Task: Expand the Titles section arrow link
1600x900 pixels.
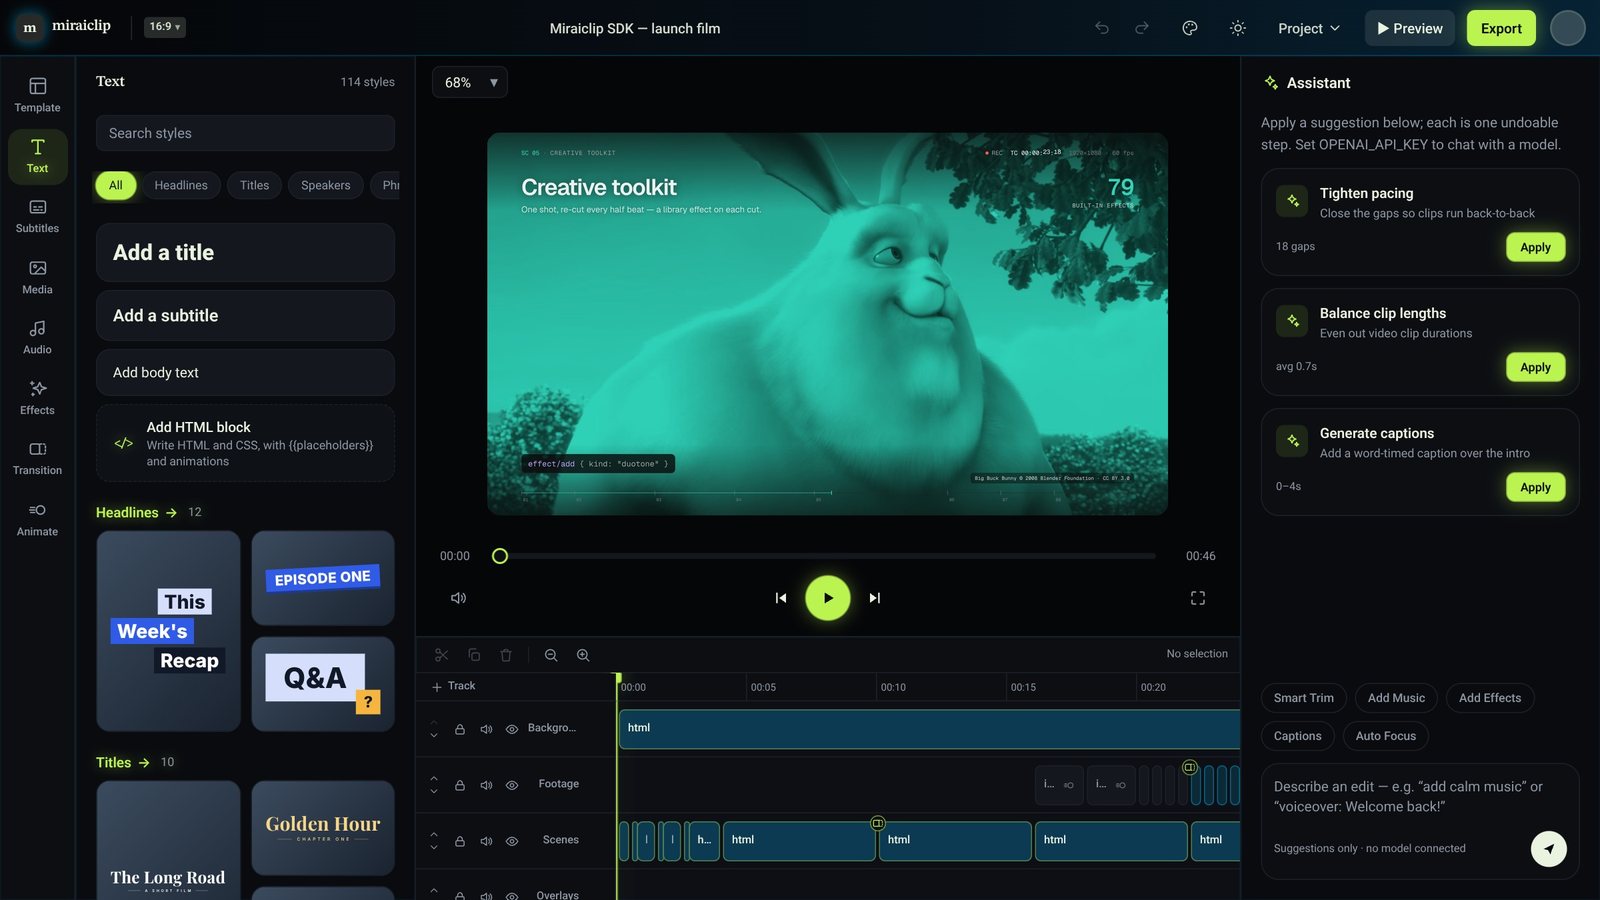Action: (123, 762)
